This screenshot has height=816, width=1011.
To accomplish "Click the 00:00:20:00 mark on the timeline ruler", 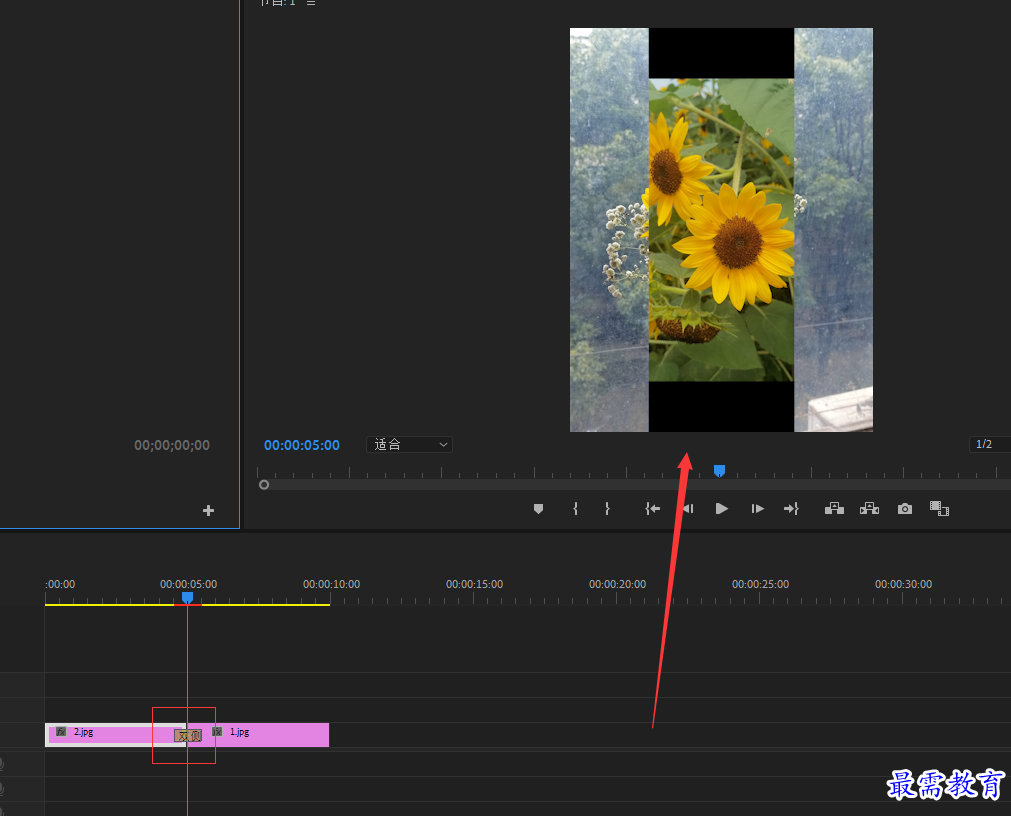I will click(x=617, y=585).
